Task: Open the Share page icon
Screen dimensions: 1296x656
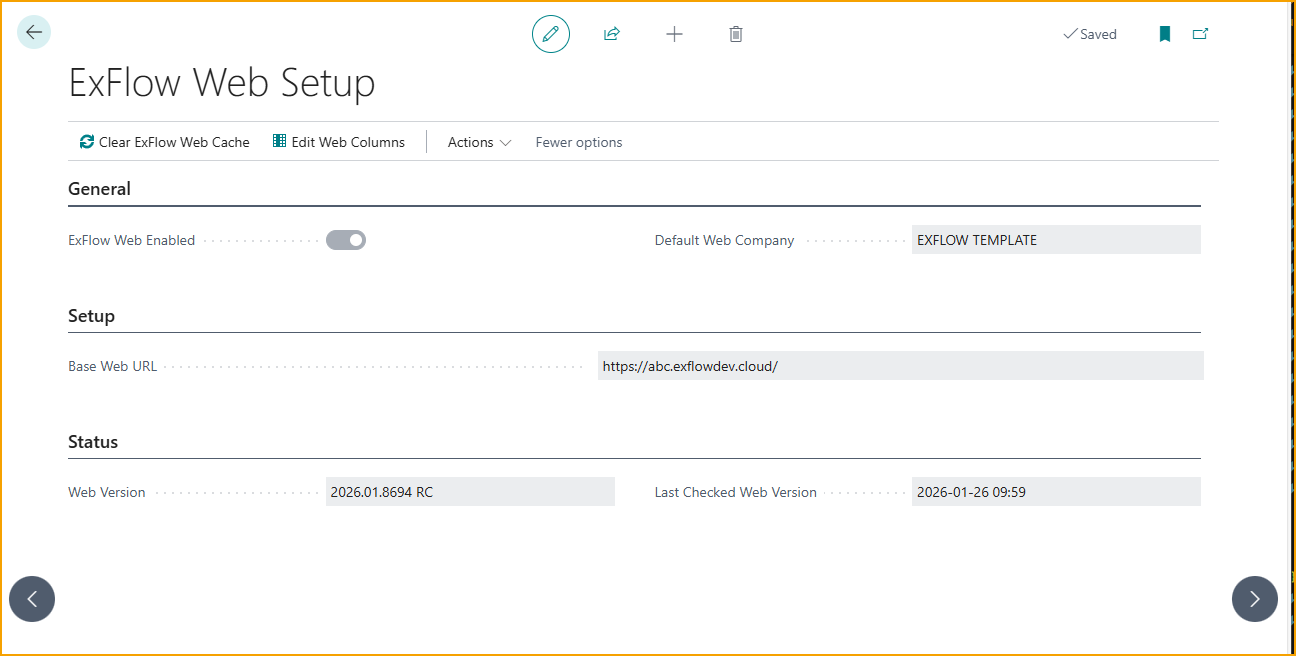Action: (x=612, y=33)
